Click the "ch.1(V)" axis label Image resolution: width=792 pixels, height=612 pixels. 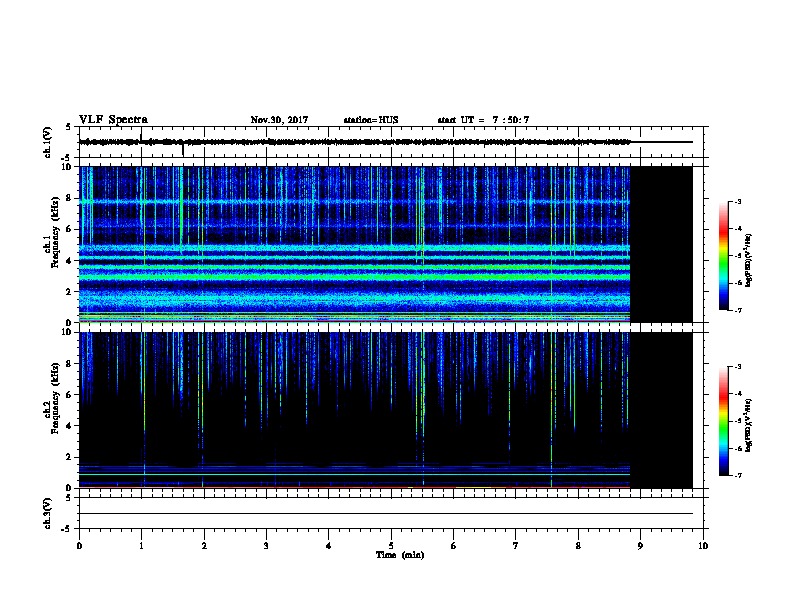(x=47, y=142)
